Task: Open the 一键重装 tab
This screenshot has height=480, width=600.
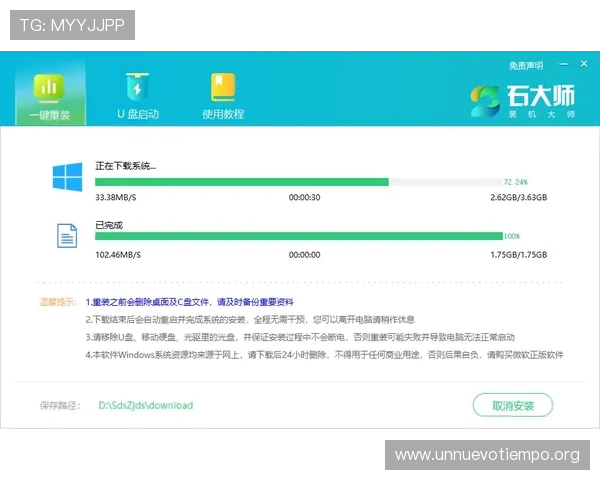Action: [x=50, y=93]
